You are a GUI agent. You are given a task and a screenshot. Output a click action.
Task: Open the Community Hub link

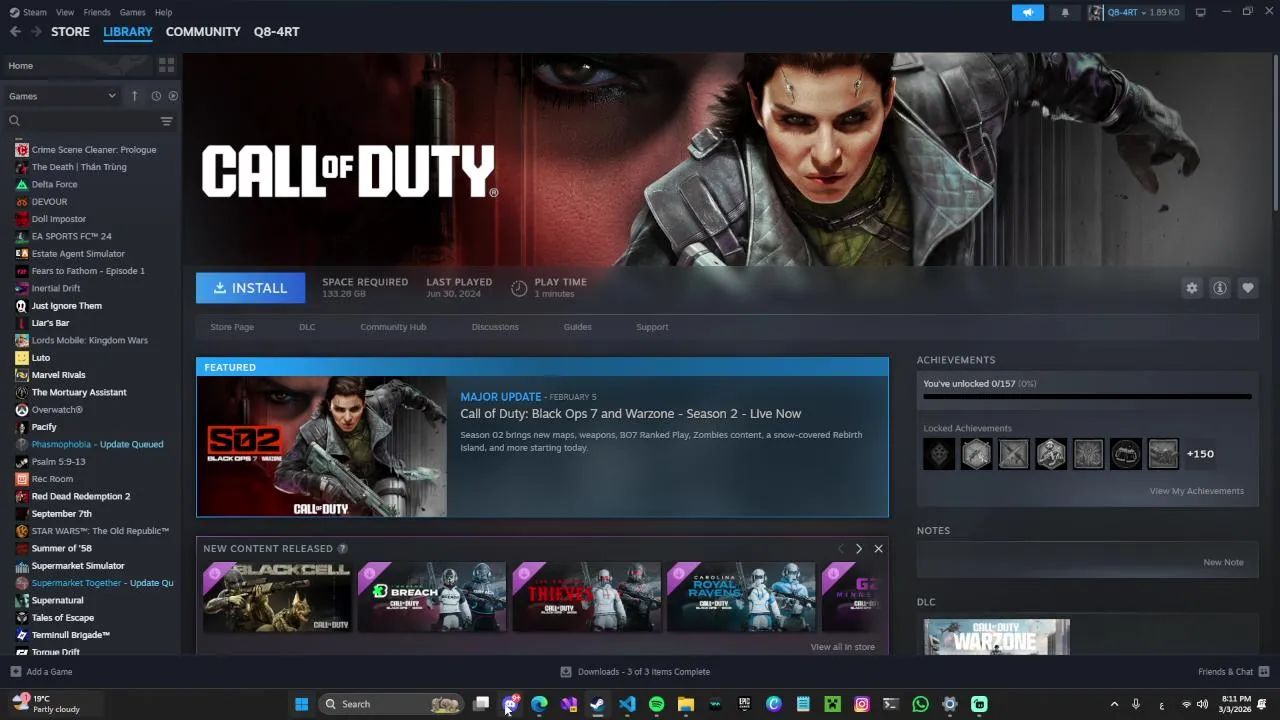pyautogui.click(x=393, y=327)
